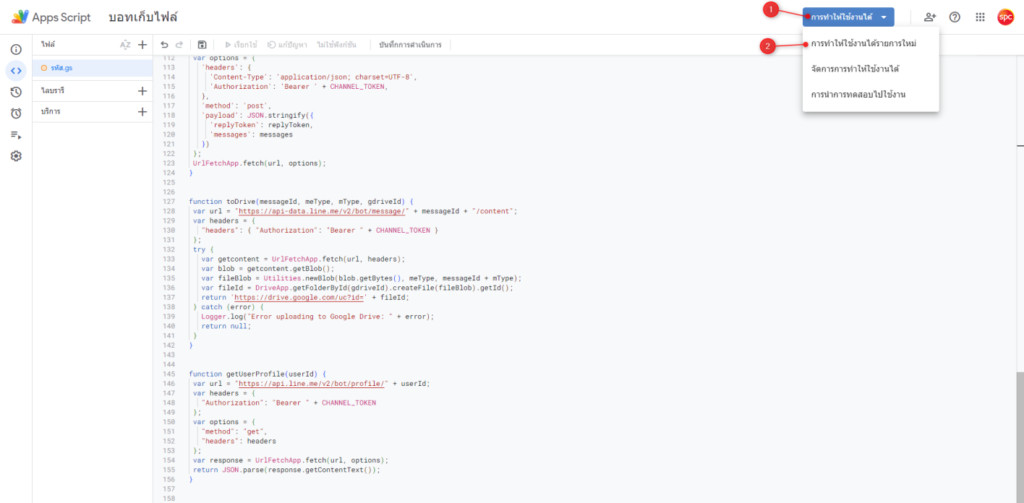Click the Execution log button in toolbar

(410, 45)
